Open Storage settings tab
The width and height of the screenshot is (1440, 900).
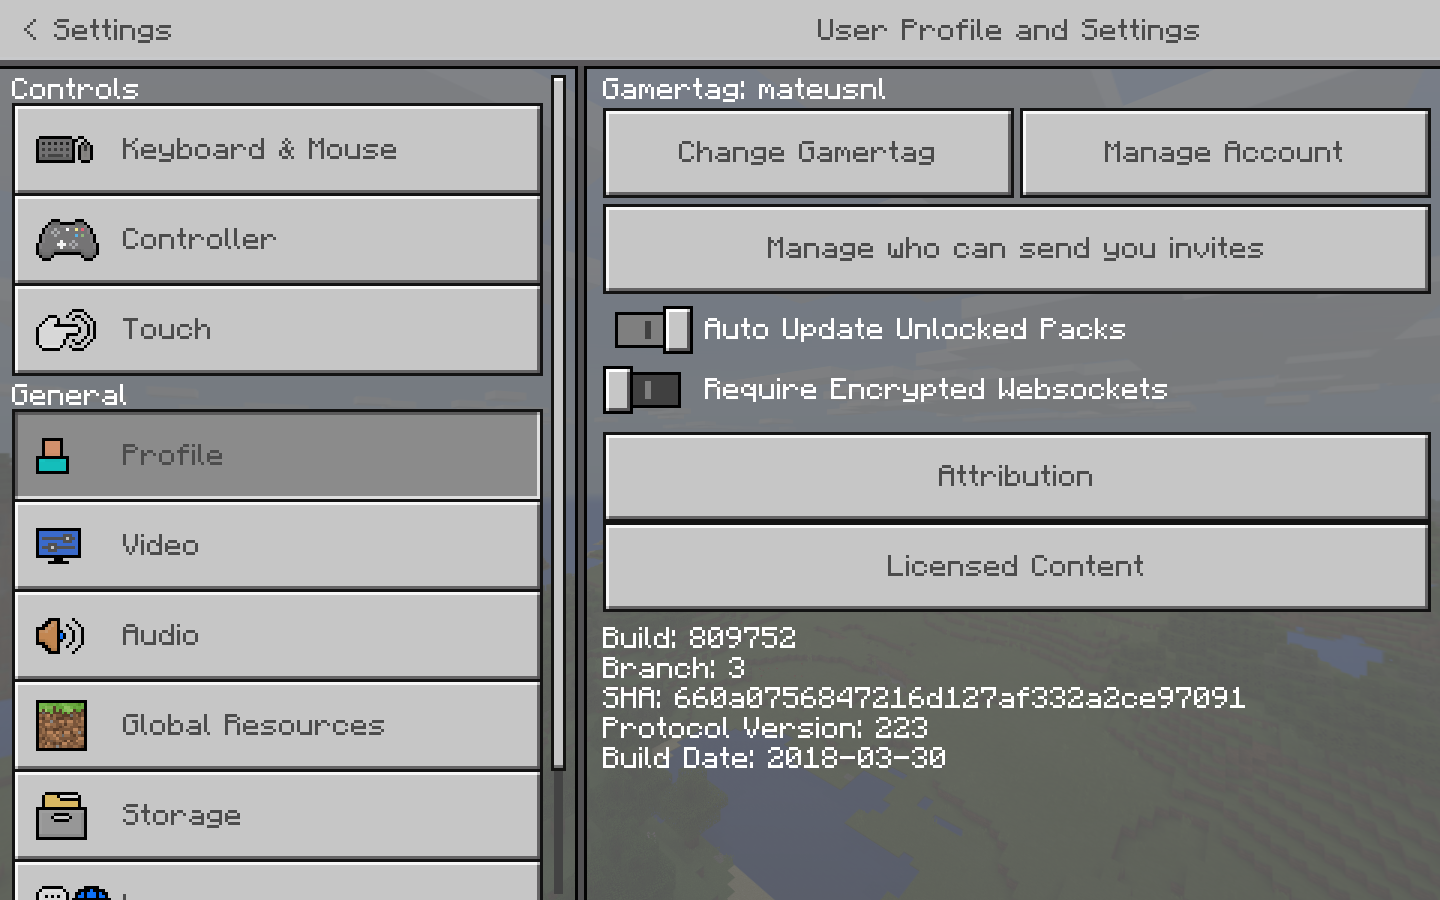[278, 816]
